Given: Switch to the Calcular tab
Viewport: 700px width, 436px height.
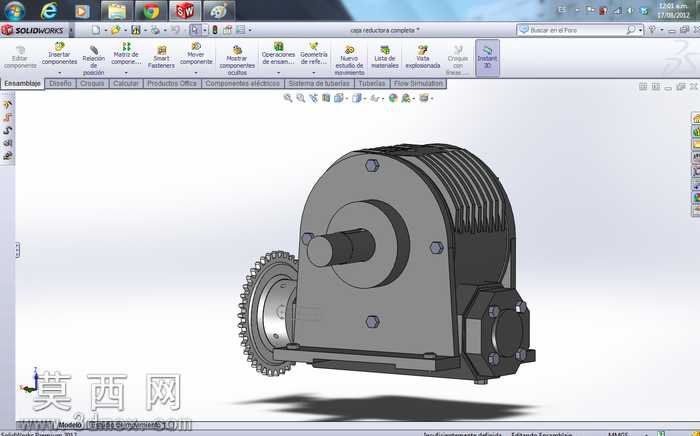Looking at the screenshot, I should click(126, 83).
